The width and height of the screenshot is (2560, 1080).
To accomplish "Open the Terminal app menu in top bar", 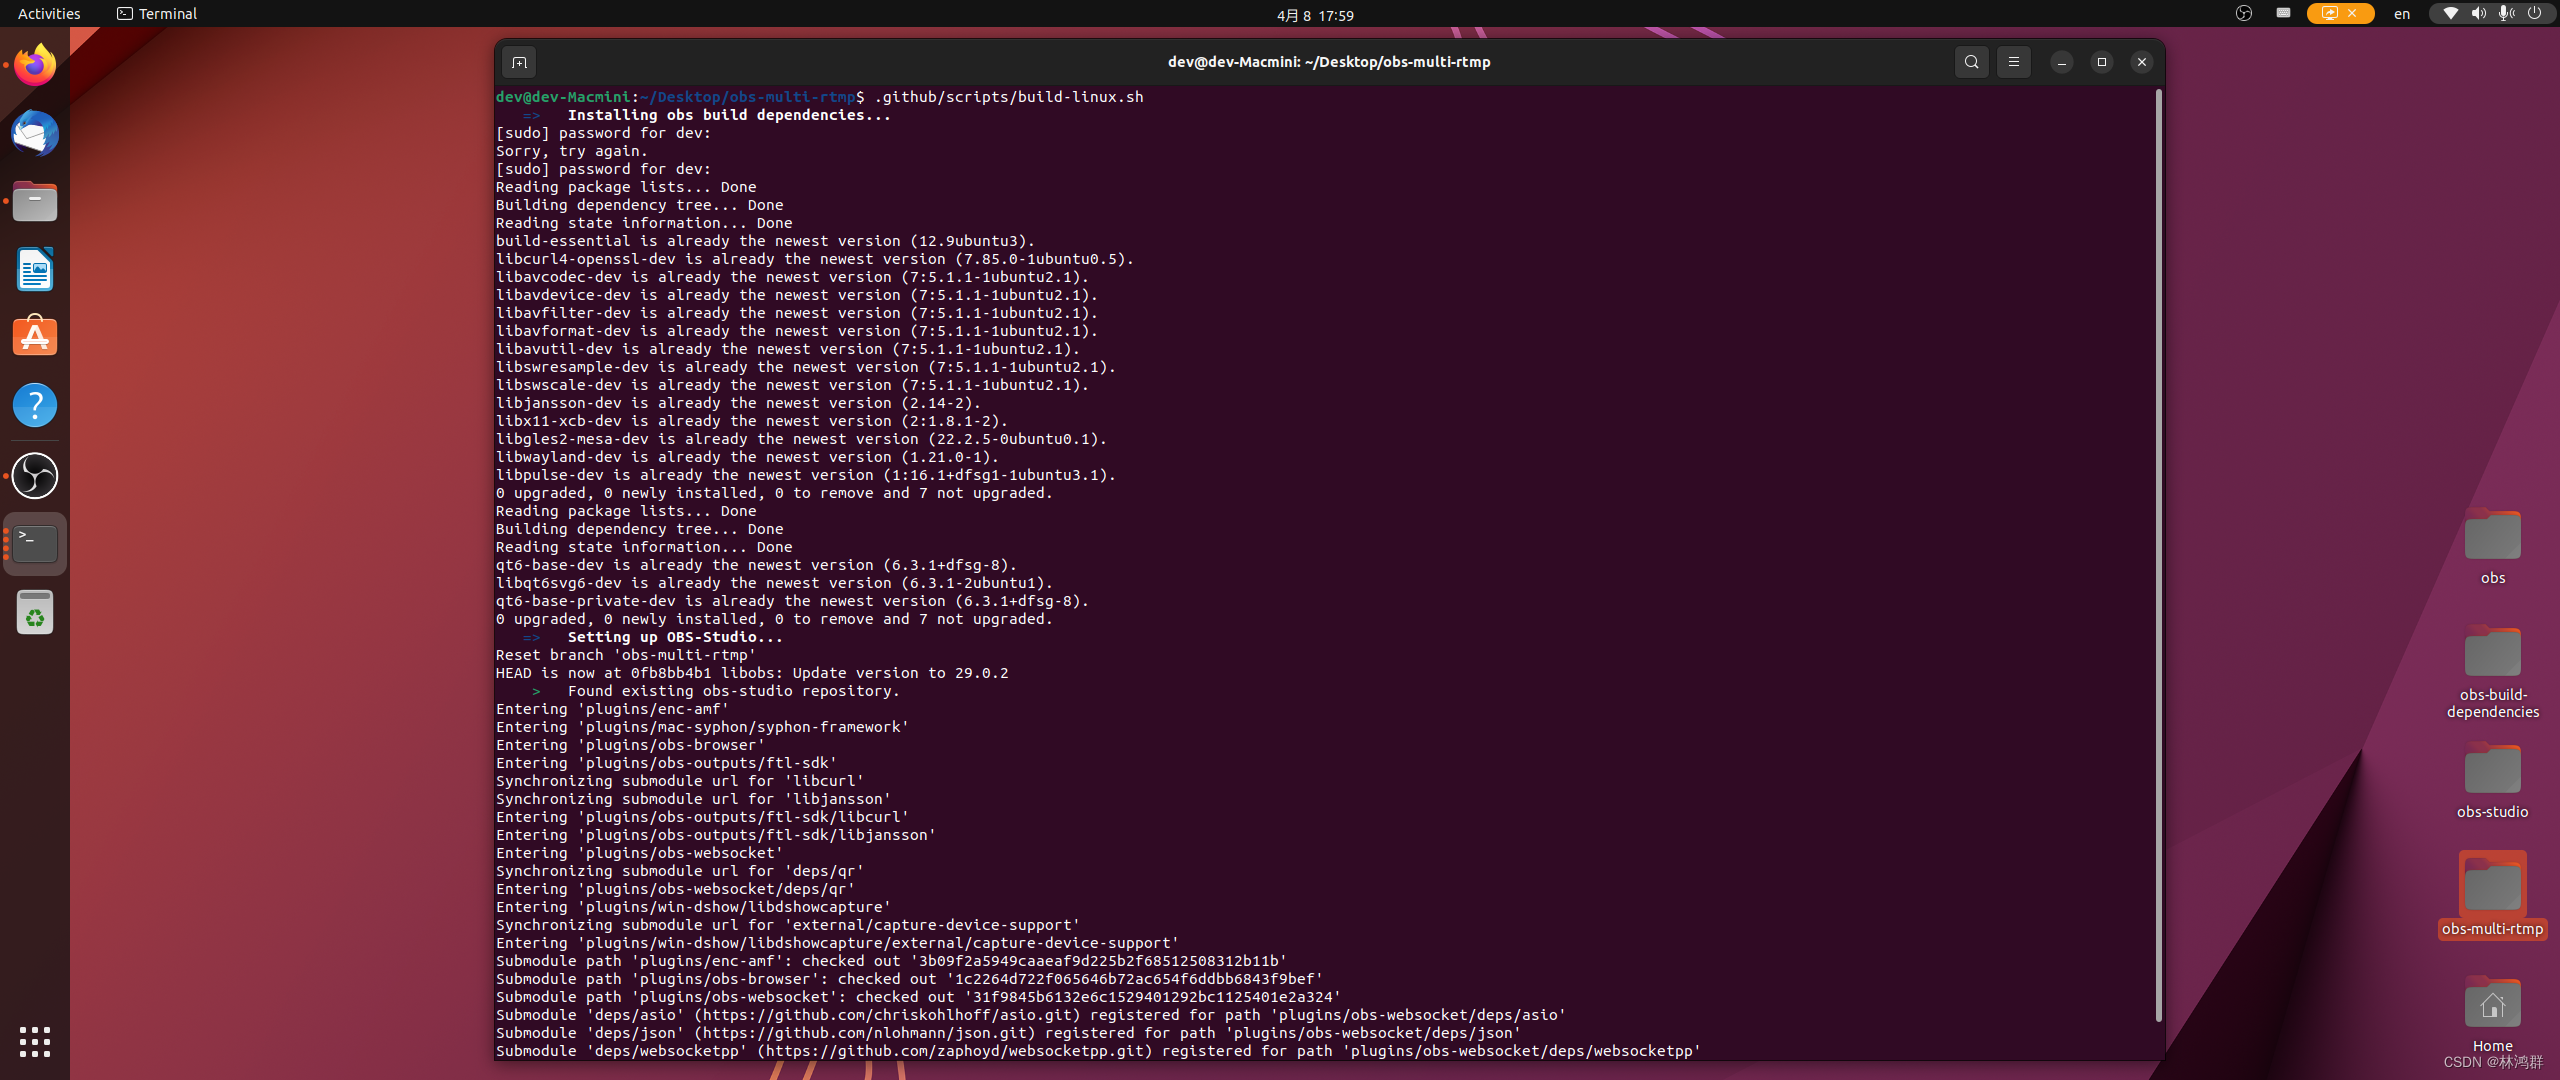I will (x=157, y=14).
